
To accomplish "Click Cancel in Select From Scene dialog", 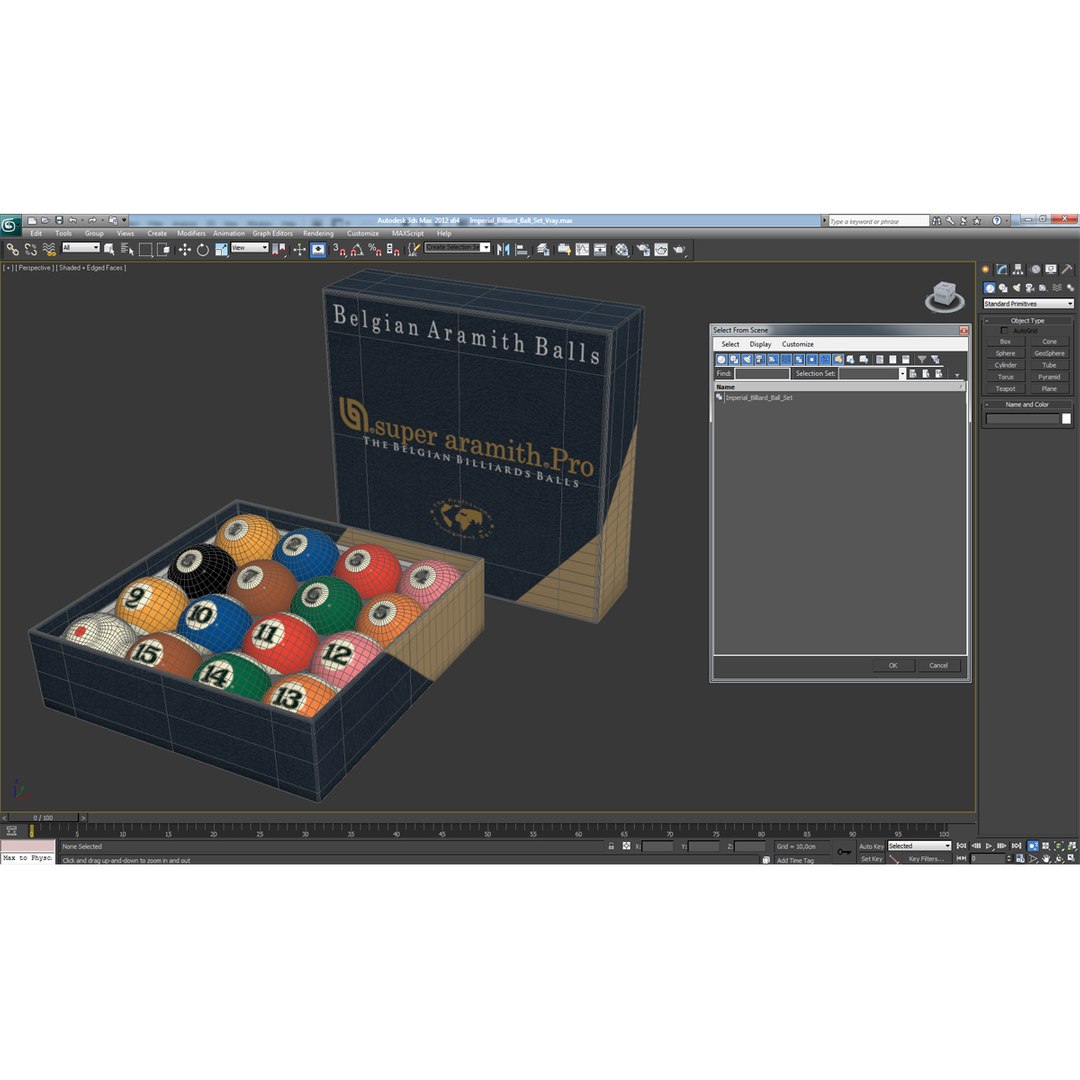I will [x=939, y=665].
